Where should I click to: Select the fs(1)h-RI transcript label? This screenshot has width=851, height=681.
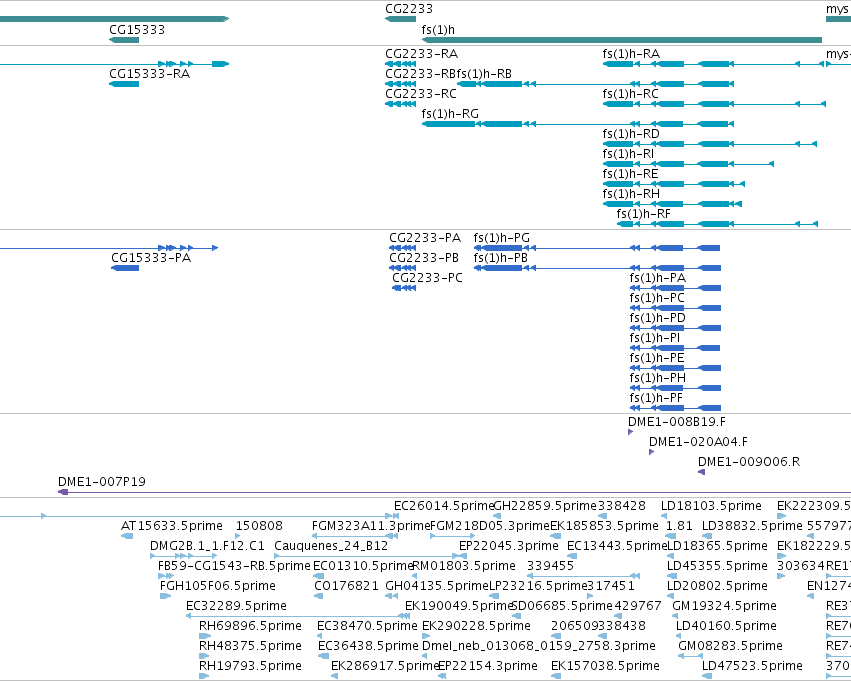pyautogui.click(x=628, y=154)
